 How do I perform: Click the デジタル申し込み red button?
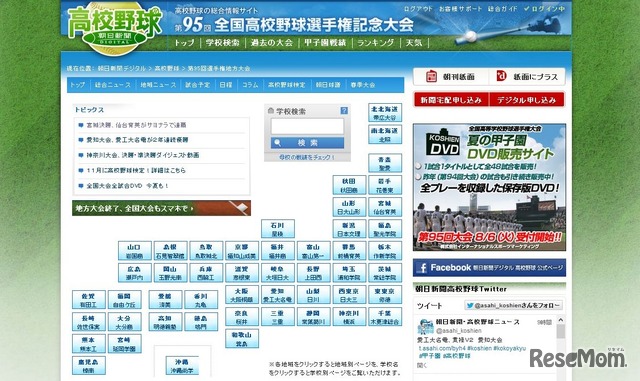[x=527, y=100]
